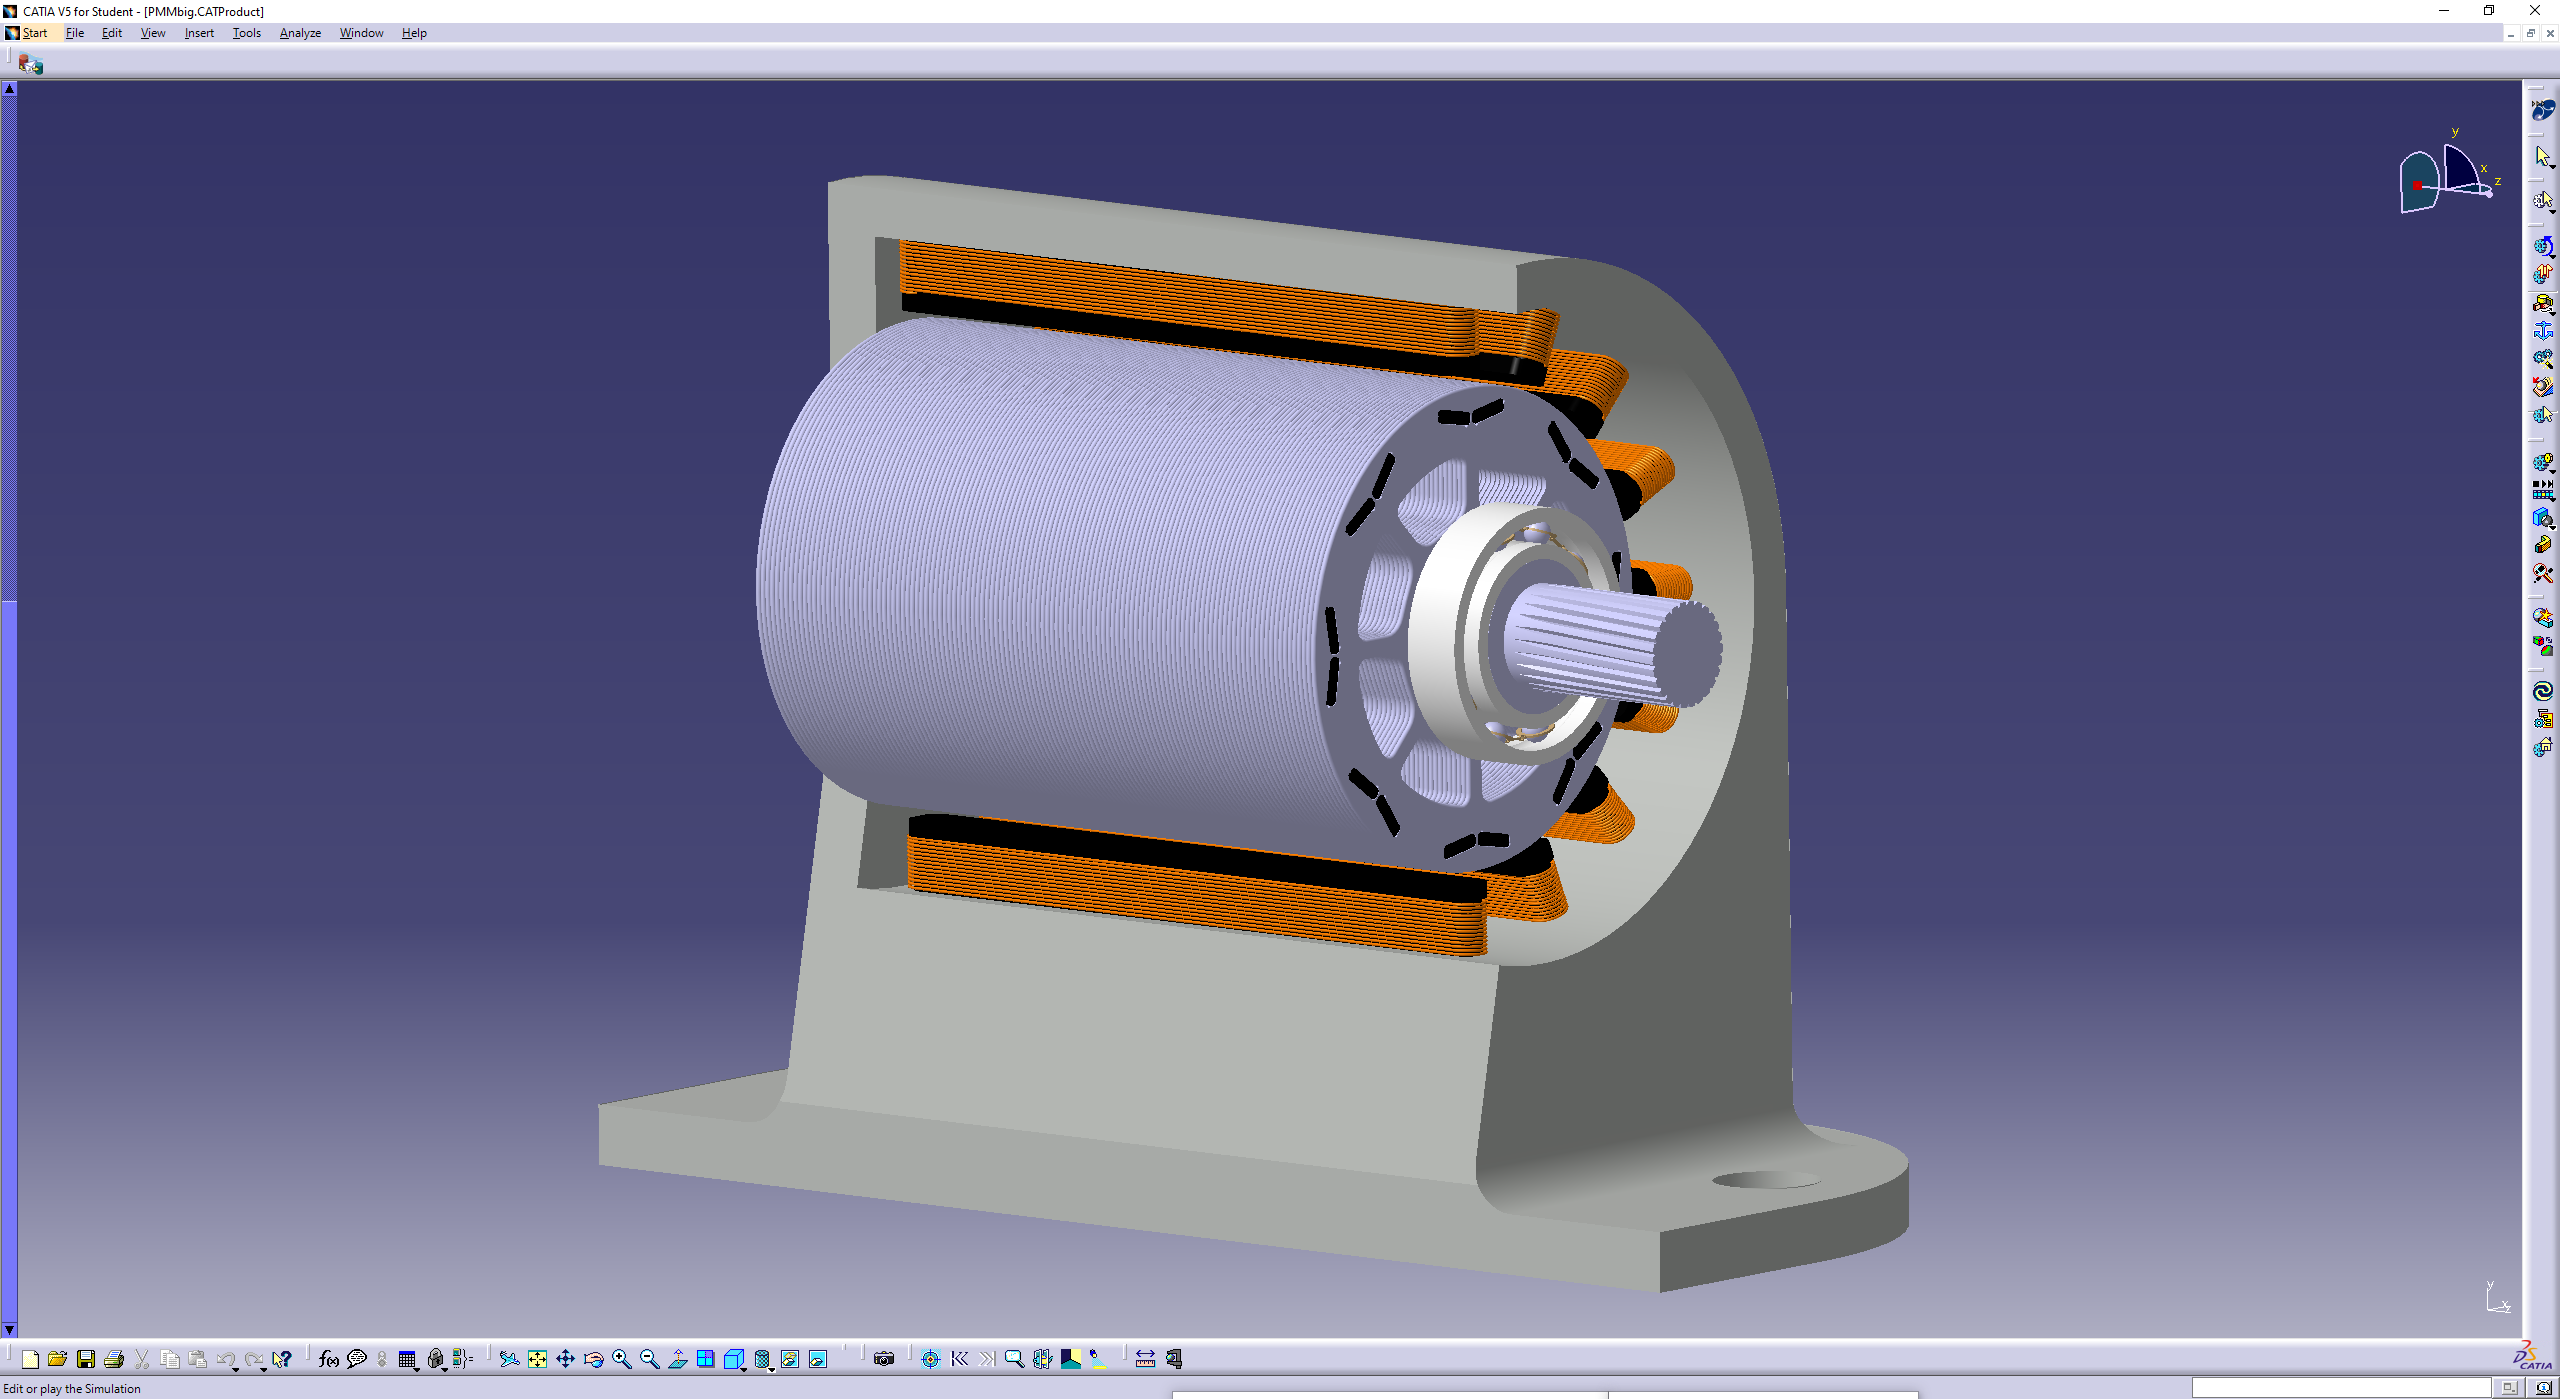Toggle Swap visible space icon
The width and height of the screenshot is (2560, 1399).
[x=818, y=1359]
